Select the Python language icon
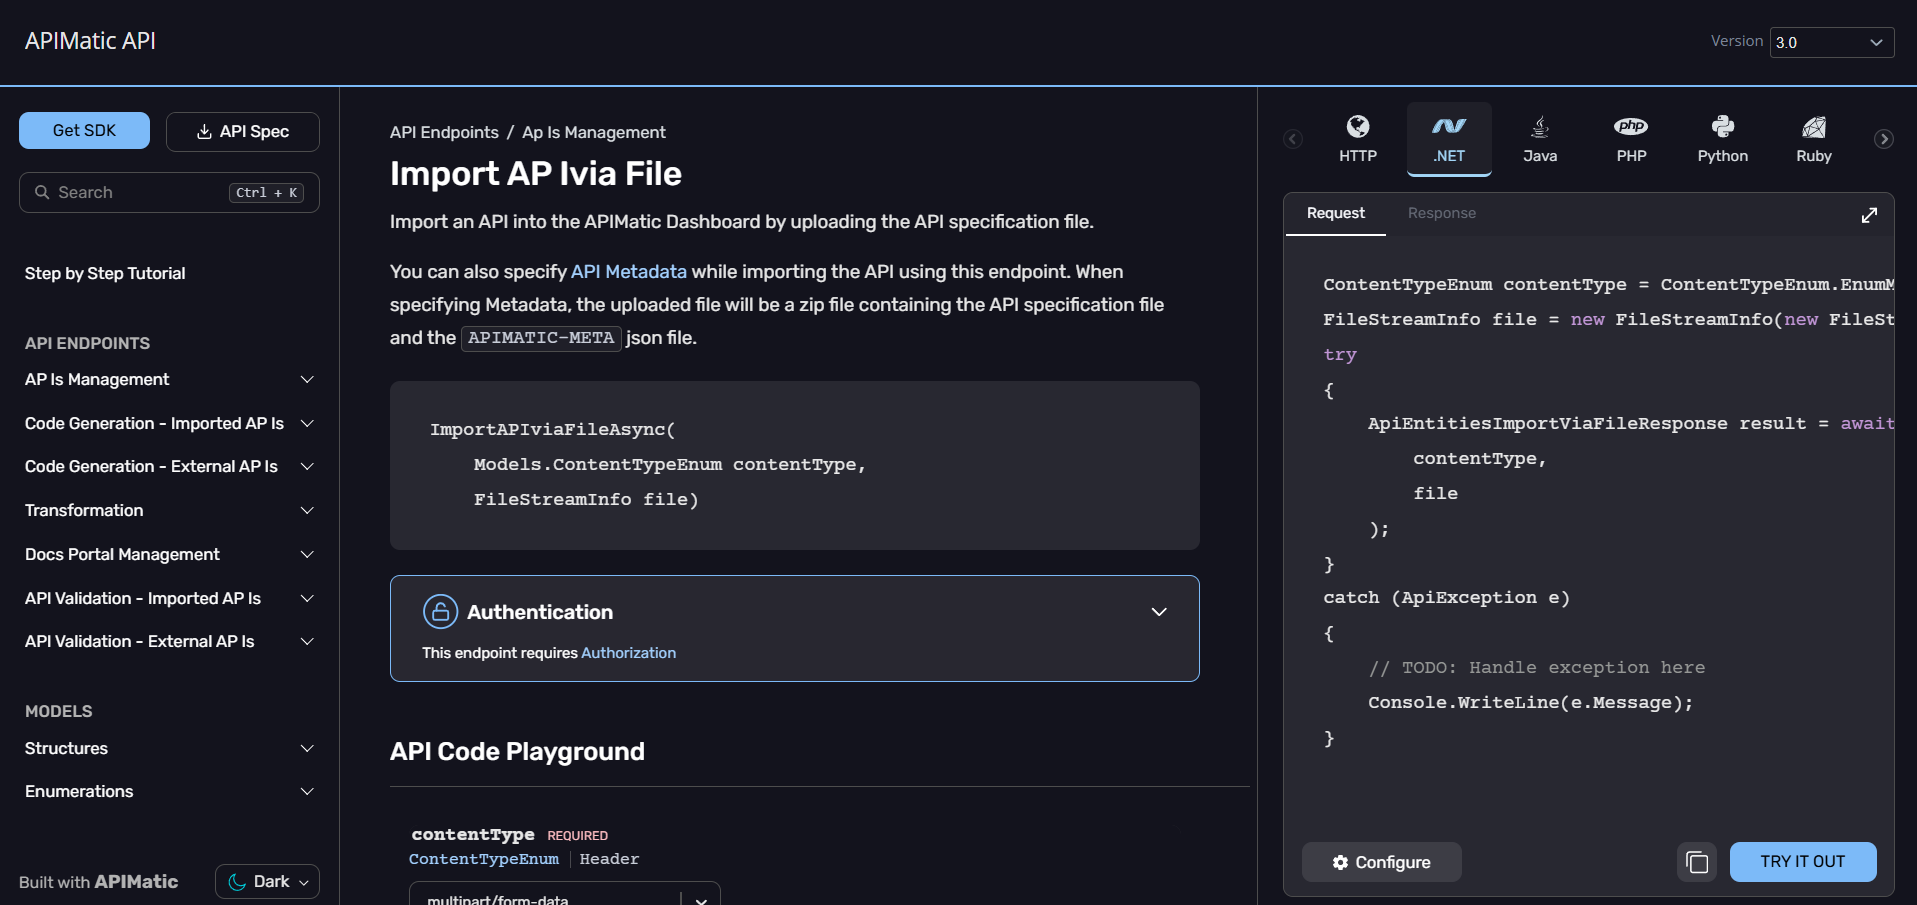1917x905 pixels. (x=1722, y=139)
